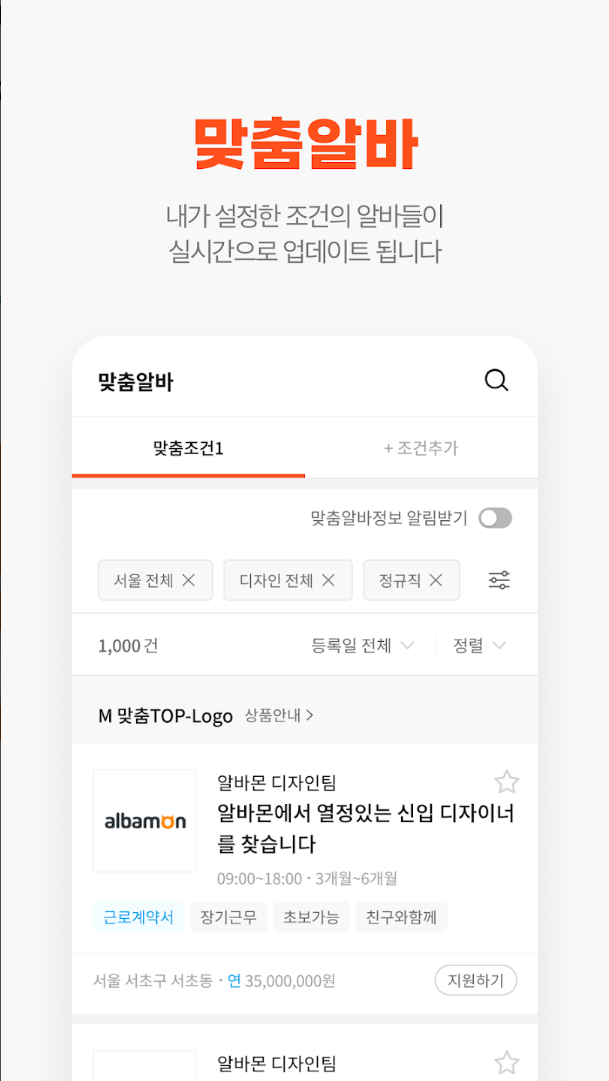The width and height of the screenshot is (609, 1081).
Task: Select the 근로계약서 tag
Action: [x=137, y=916]
